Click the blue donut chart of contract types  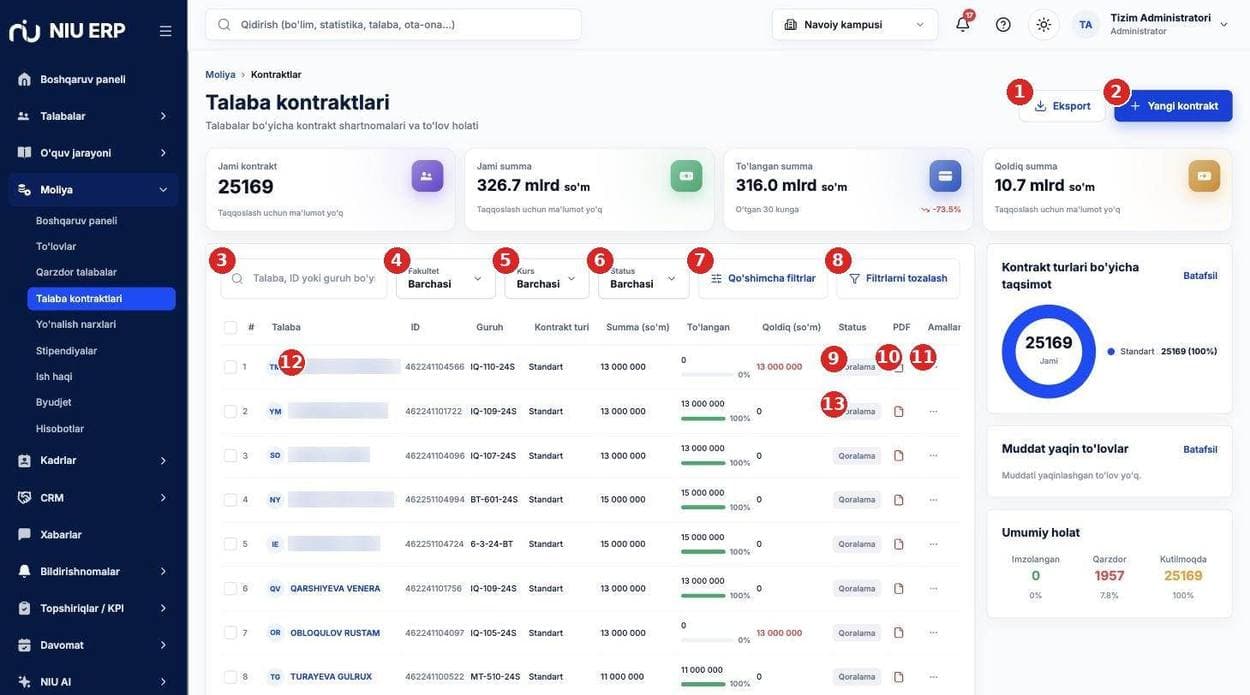pos(1049,351)
